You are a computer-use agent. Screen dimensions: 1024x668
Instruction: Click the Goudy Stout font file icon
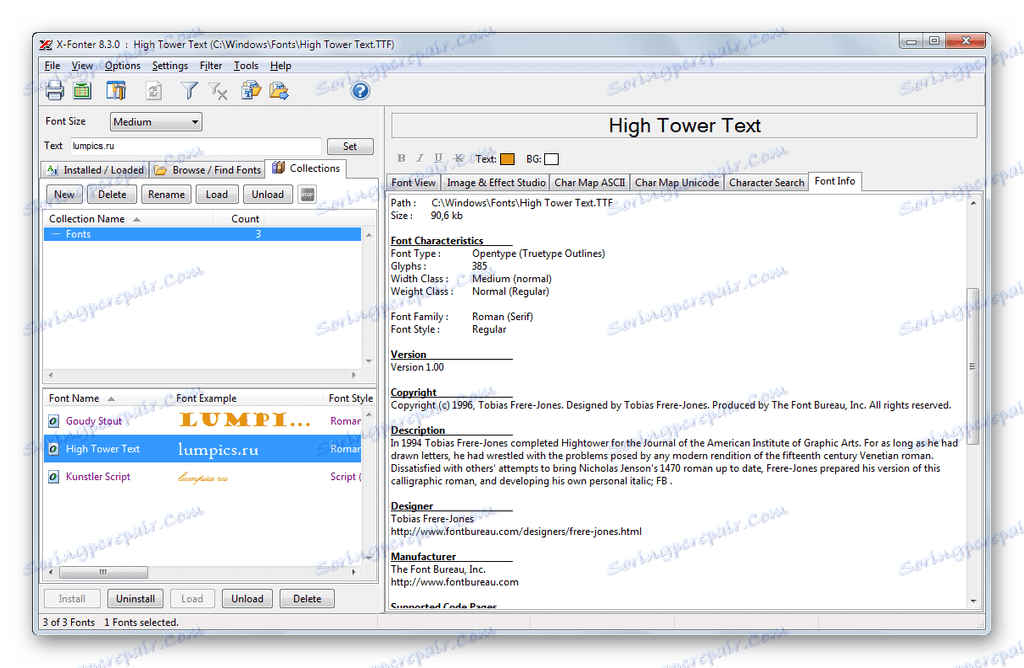(x=54, y=421)
